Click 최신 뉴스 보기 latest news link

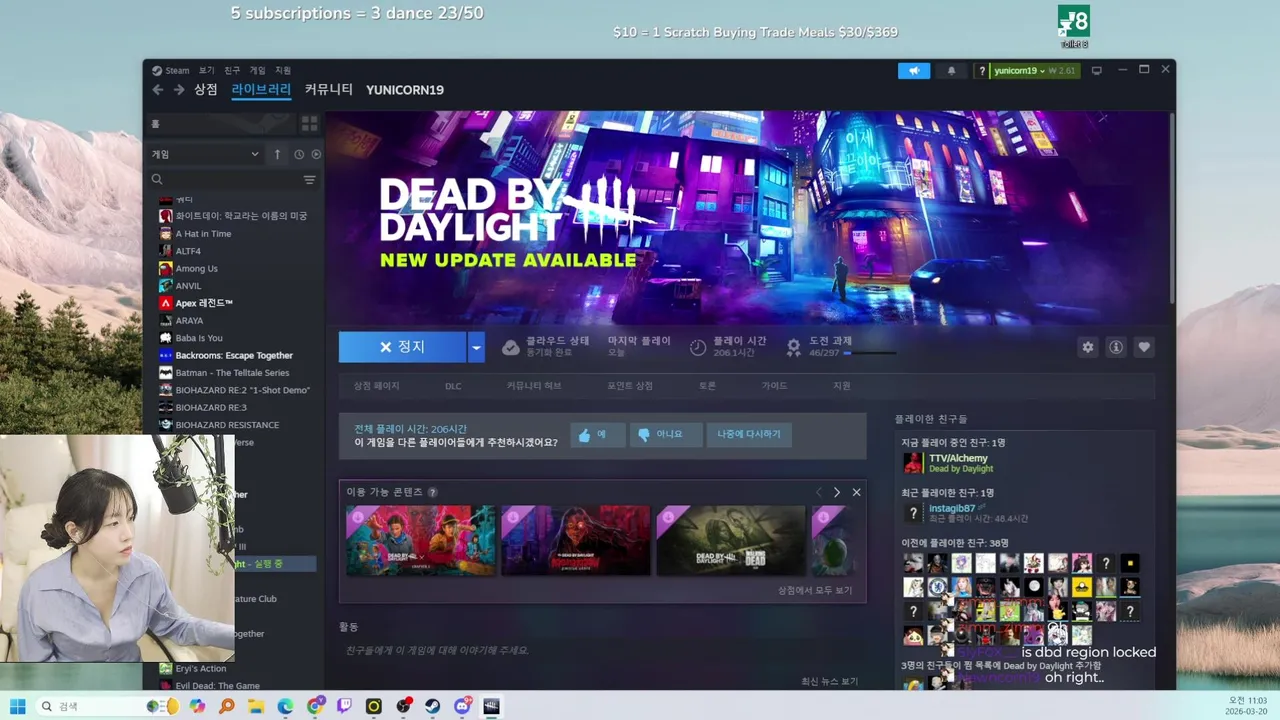click(829, 681)
